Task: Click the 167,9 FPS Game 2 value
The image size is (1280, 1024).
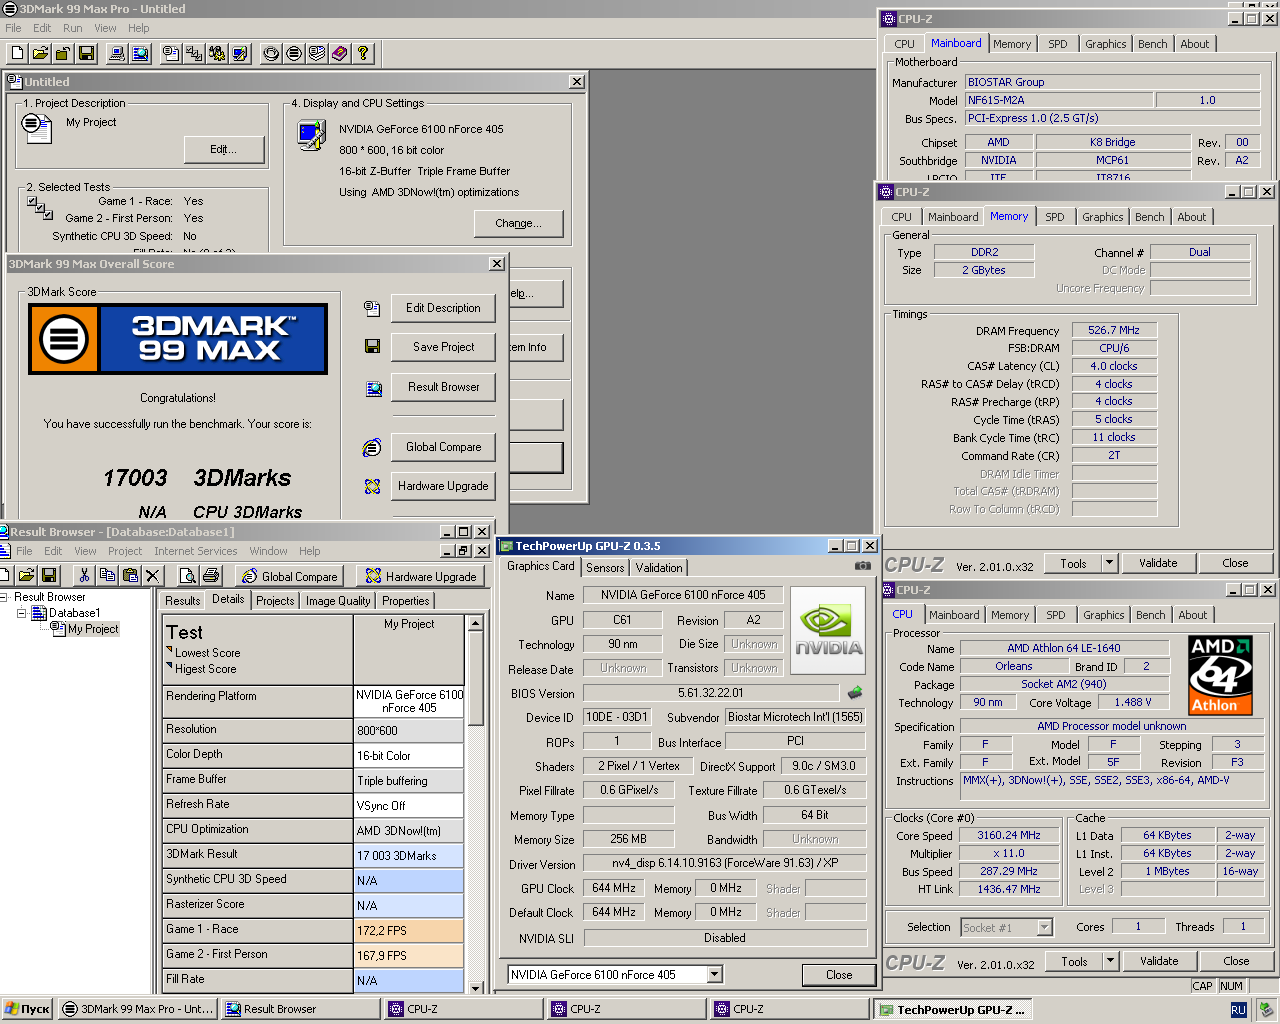Action: pos(409,956)
